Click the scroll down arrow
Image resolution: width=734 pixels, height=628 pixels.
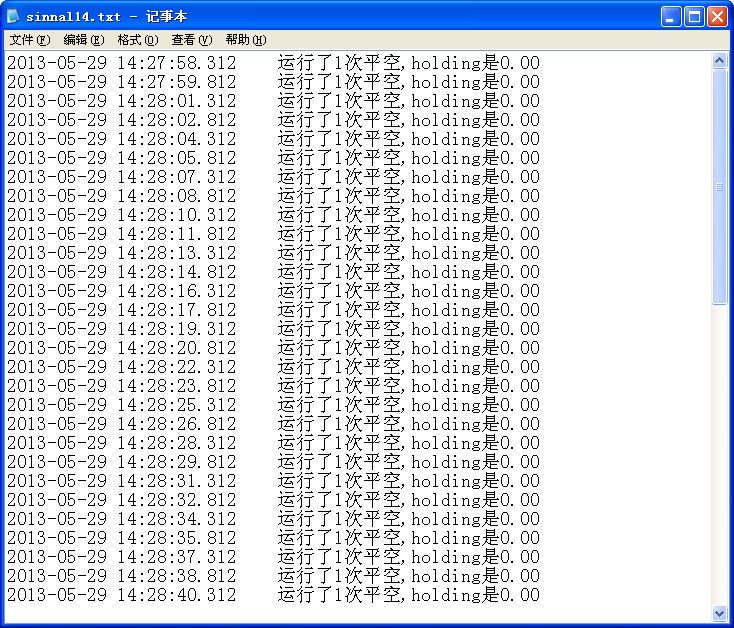tap(719, 613)
